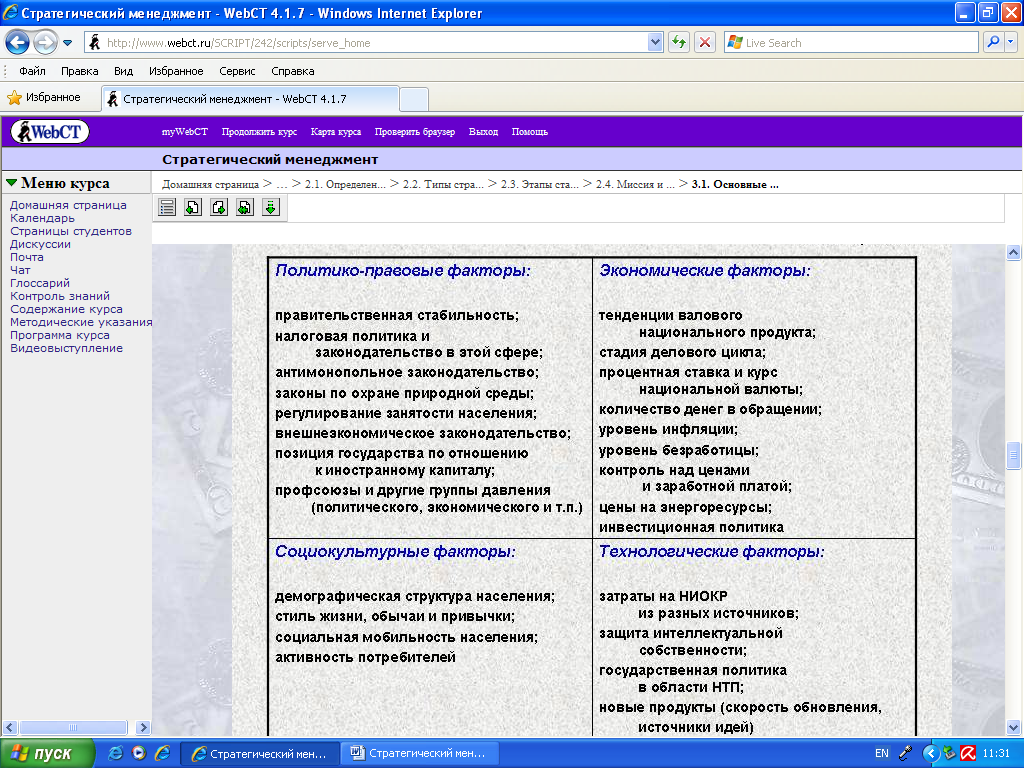The height and width of the screenshot is (768, 1024).
Task: Click browser Back arrow button
Action: (x=18, y=43)
